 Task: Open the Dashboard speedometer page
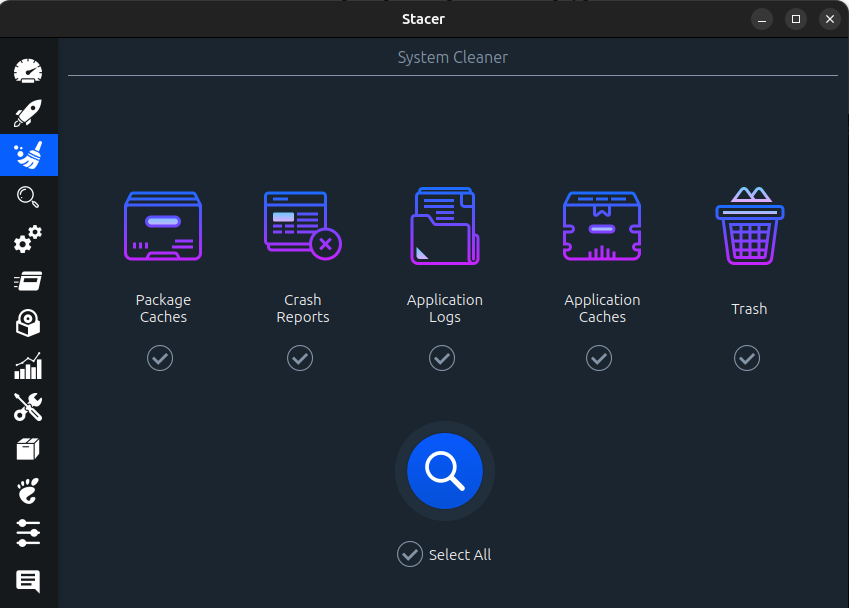pos(28,71)
